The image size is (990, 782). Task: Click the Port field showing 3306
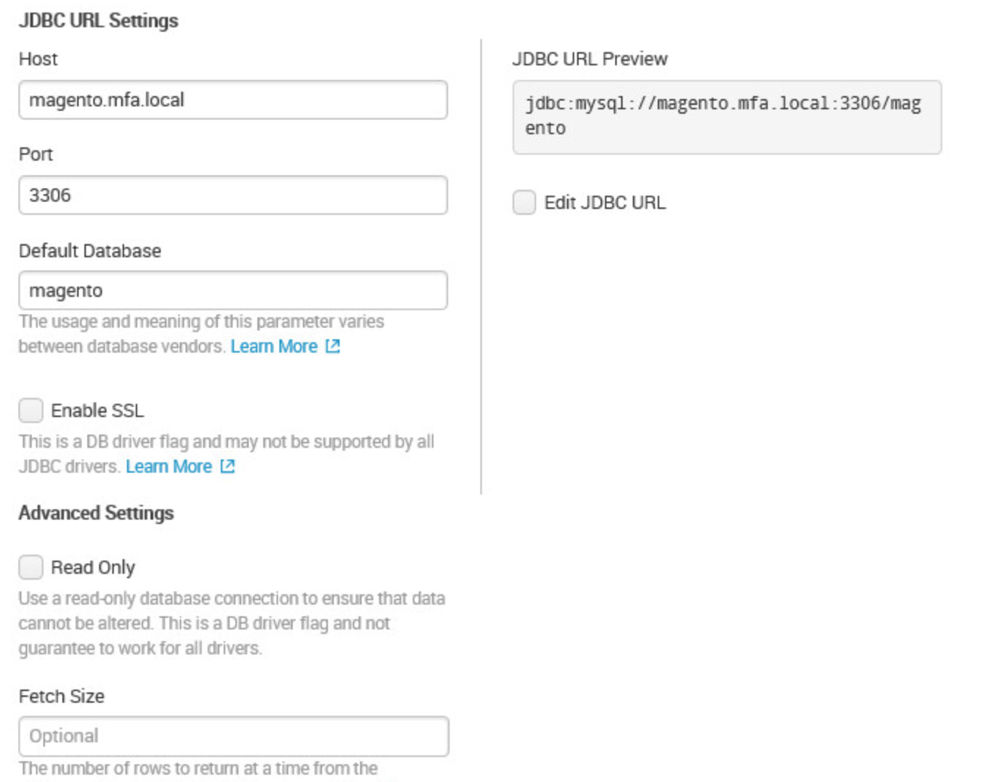click(233, 195)
